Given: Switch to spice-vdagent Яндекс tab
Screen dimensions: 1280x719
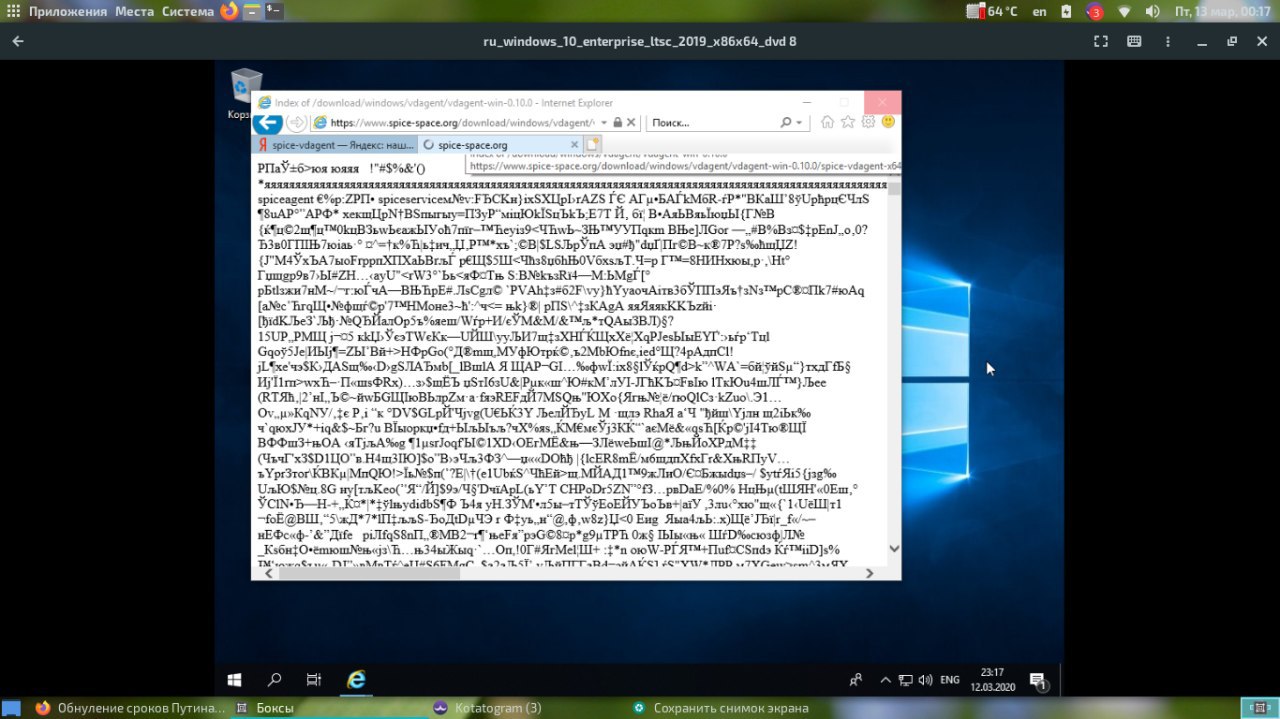Looking at the screenshot, I should (335, 145).
